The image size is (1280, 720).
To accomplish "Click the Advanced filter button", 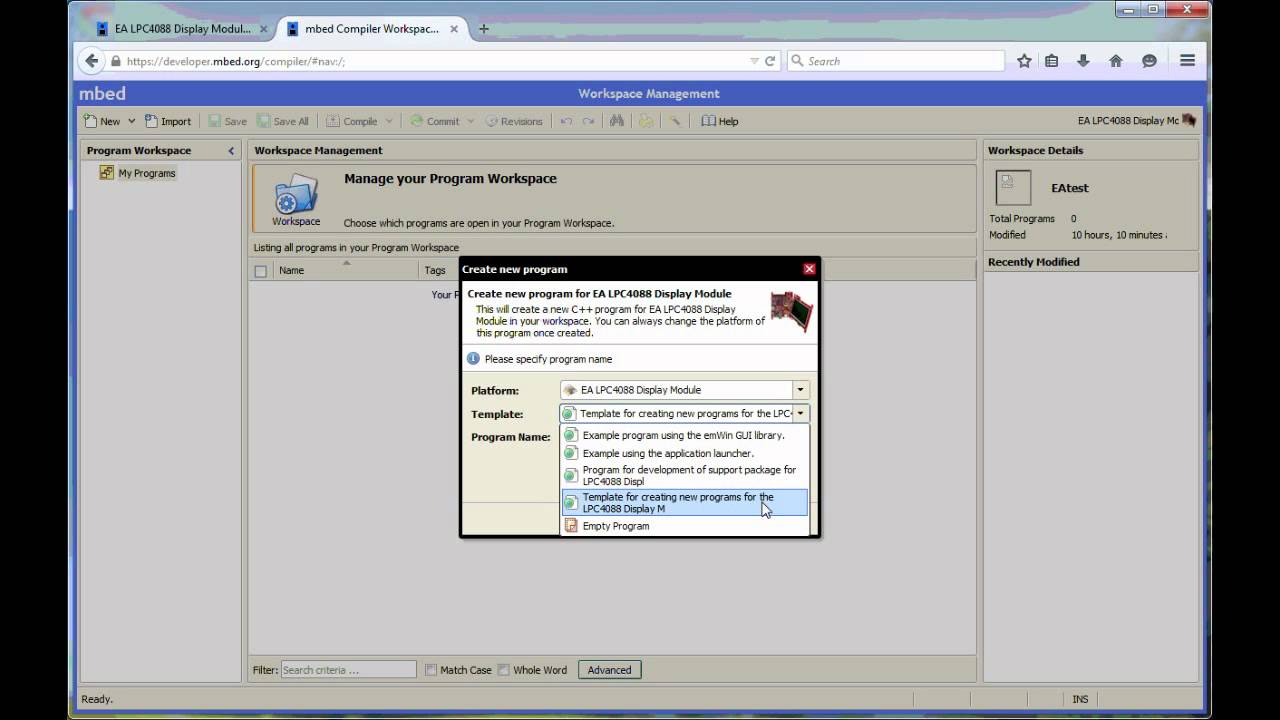I will 609,670.
